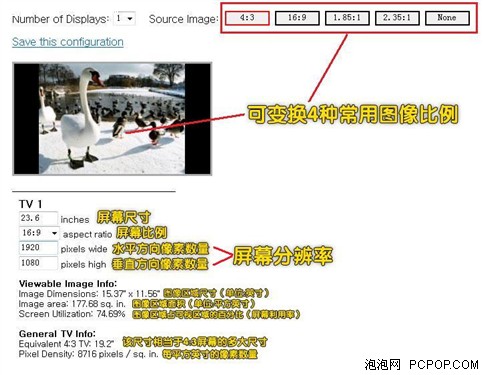Image resolution: width=483 pixels, height=375 pixels.
Task: Set source image to None
Action: click(x=447, y=18)
